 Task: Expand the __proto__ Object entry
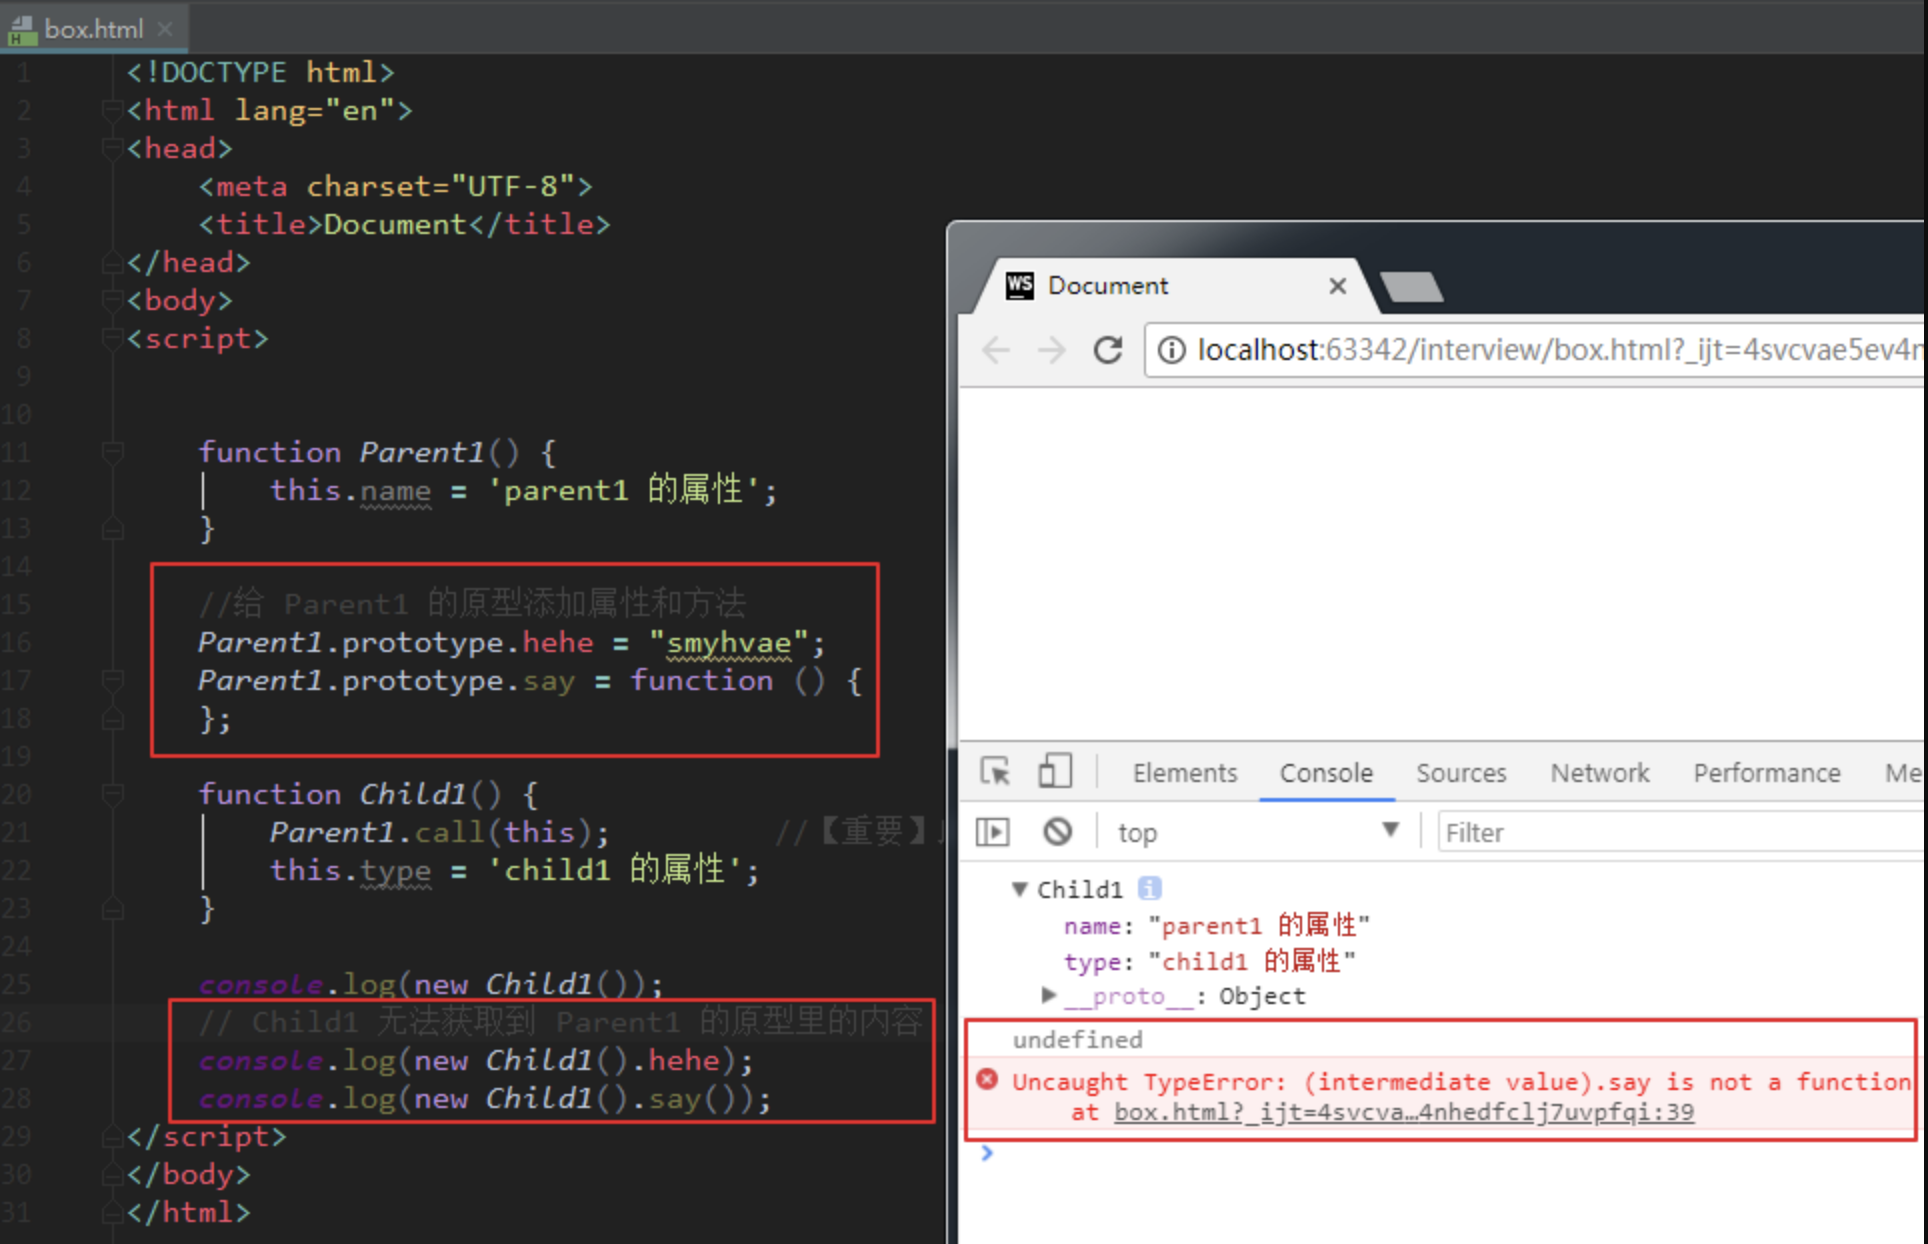1048,995
